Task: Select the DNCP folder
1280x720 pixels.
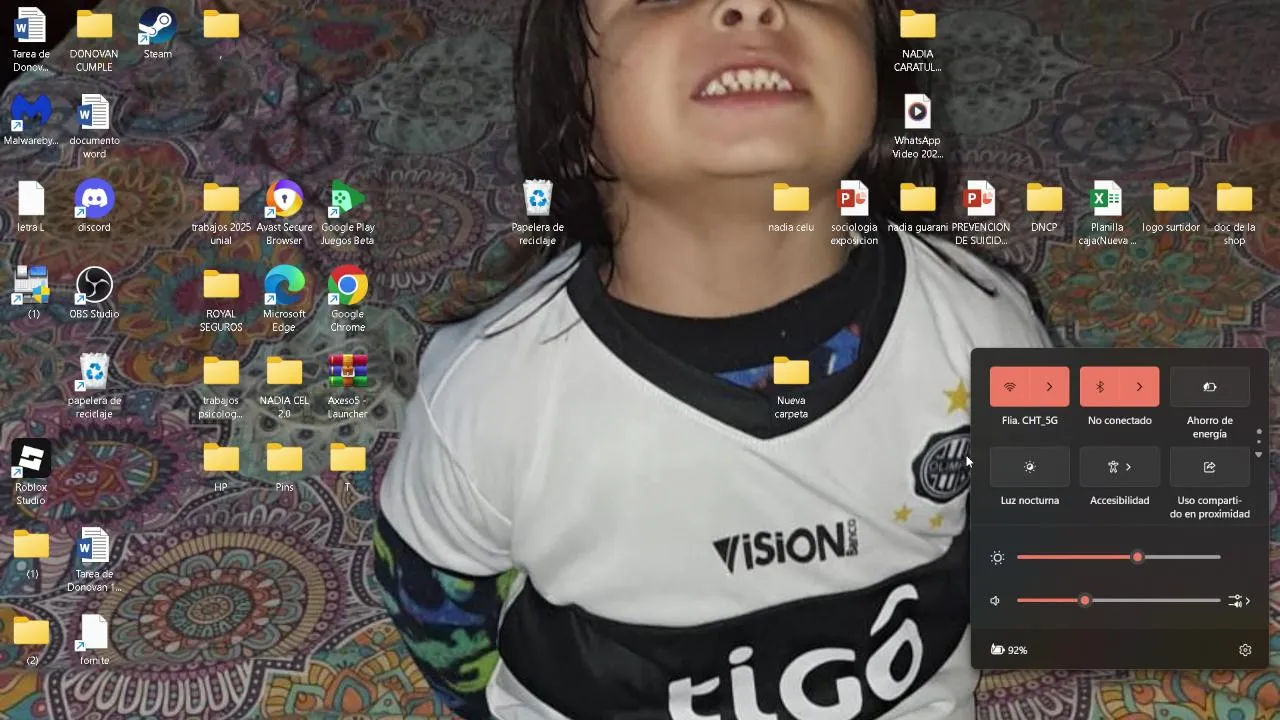Action: [x=1044, y=207]
